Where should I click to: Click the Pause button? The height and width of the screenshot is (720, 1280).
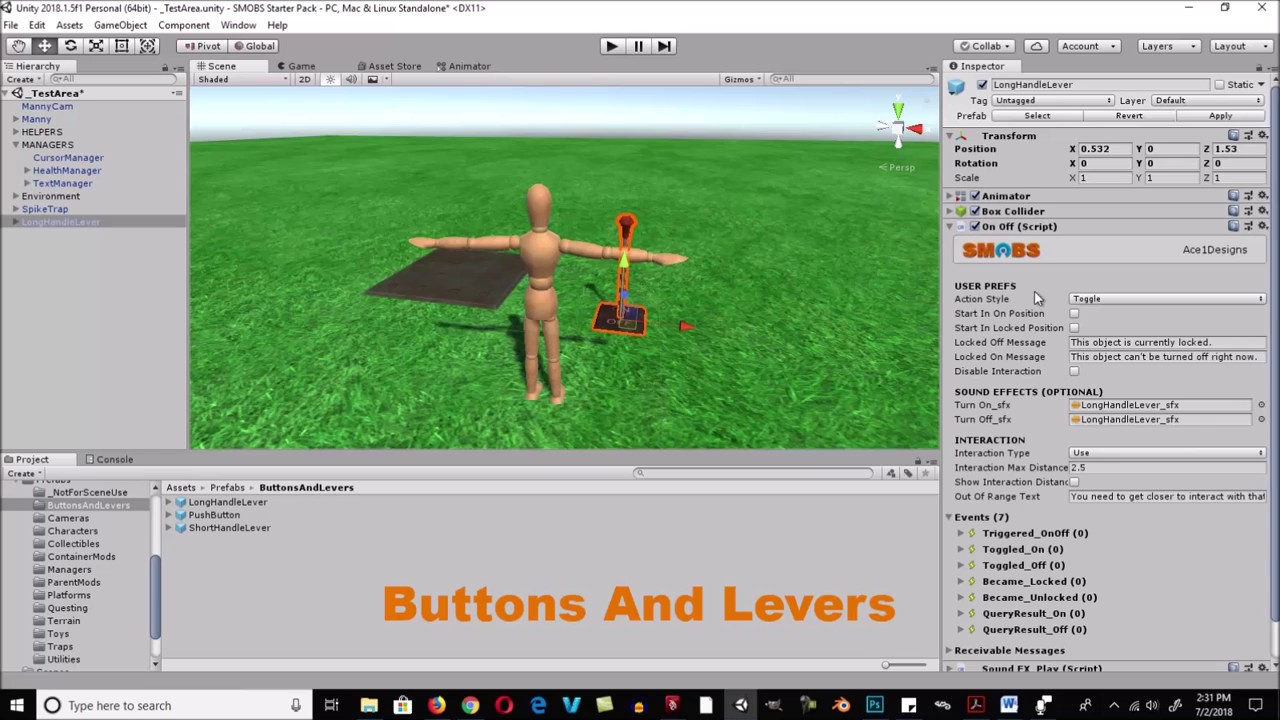637,46
